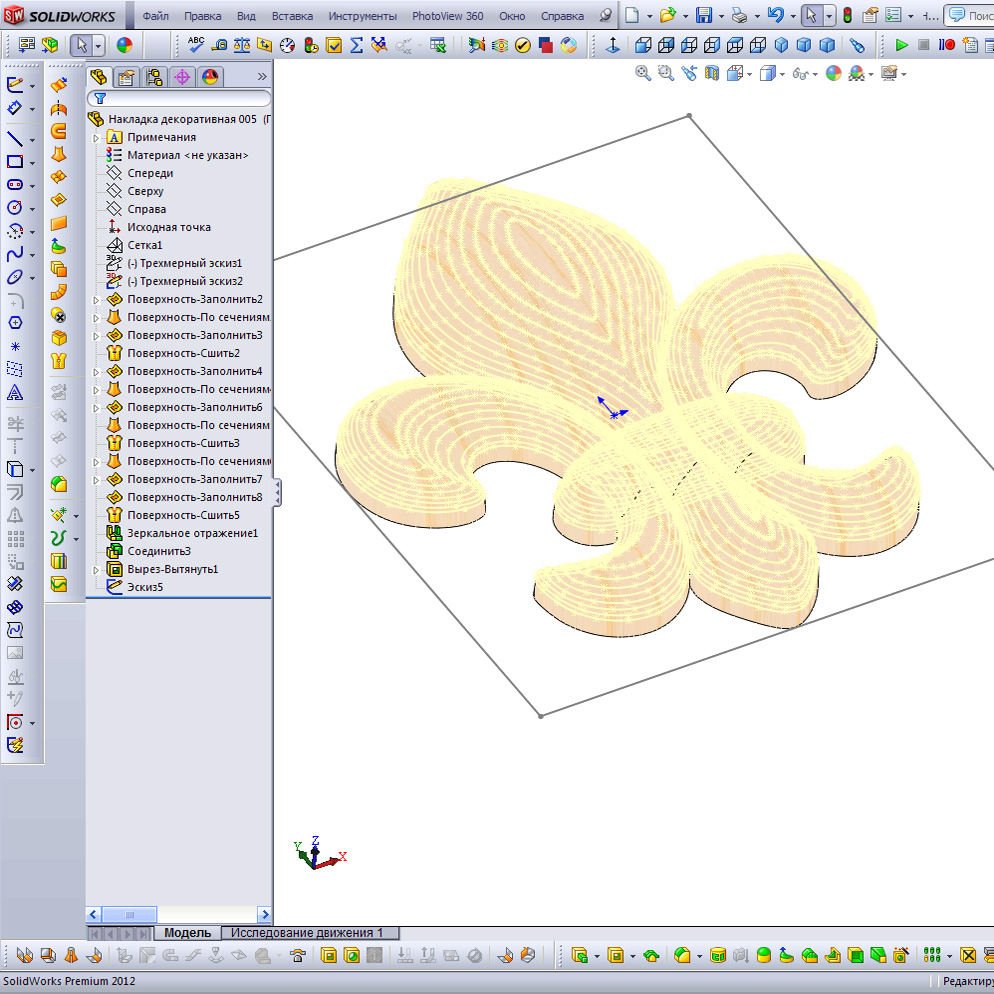Expand the Вырез-Вытянуть1 feature node
The width and height of the screenshot is (994, 994).
coord(97,569)
